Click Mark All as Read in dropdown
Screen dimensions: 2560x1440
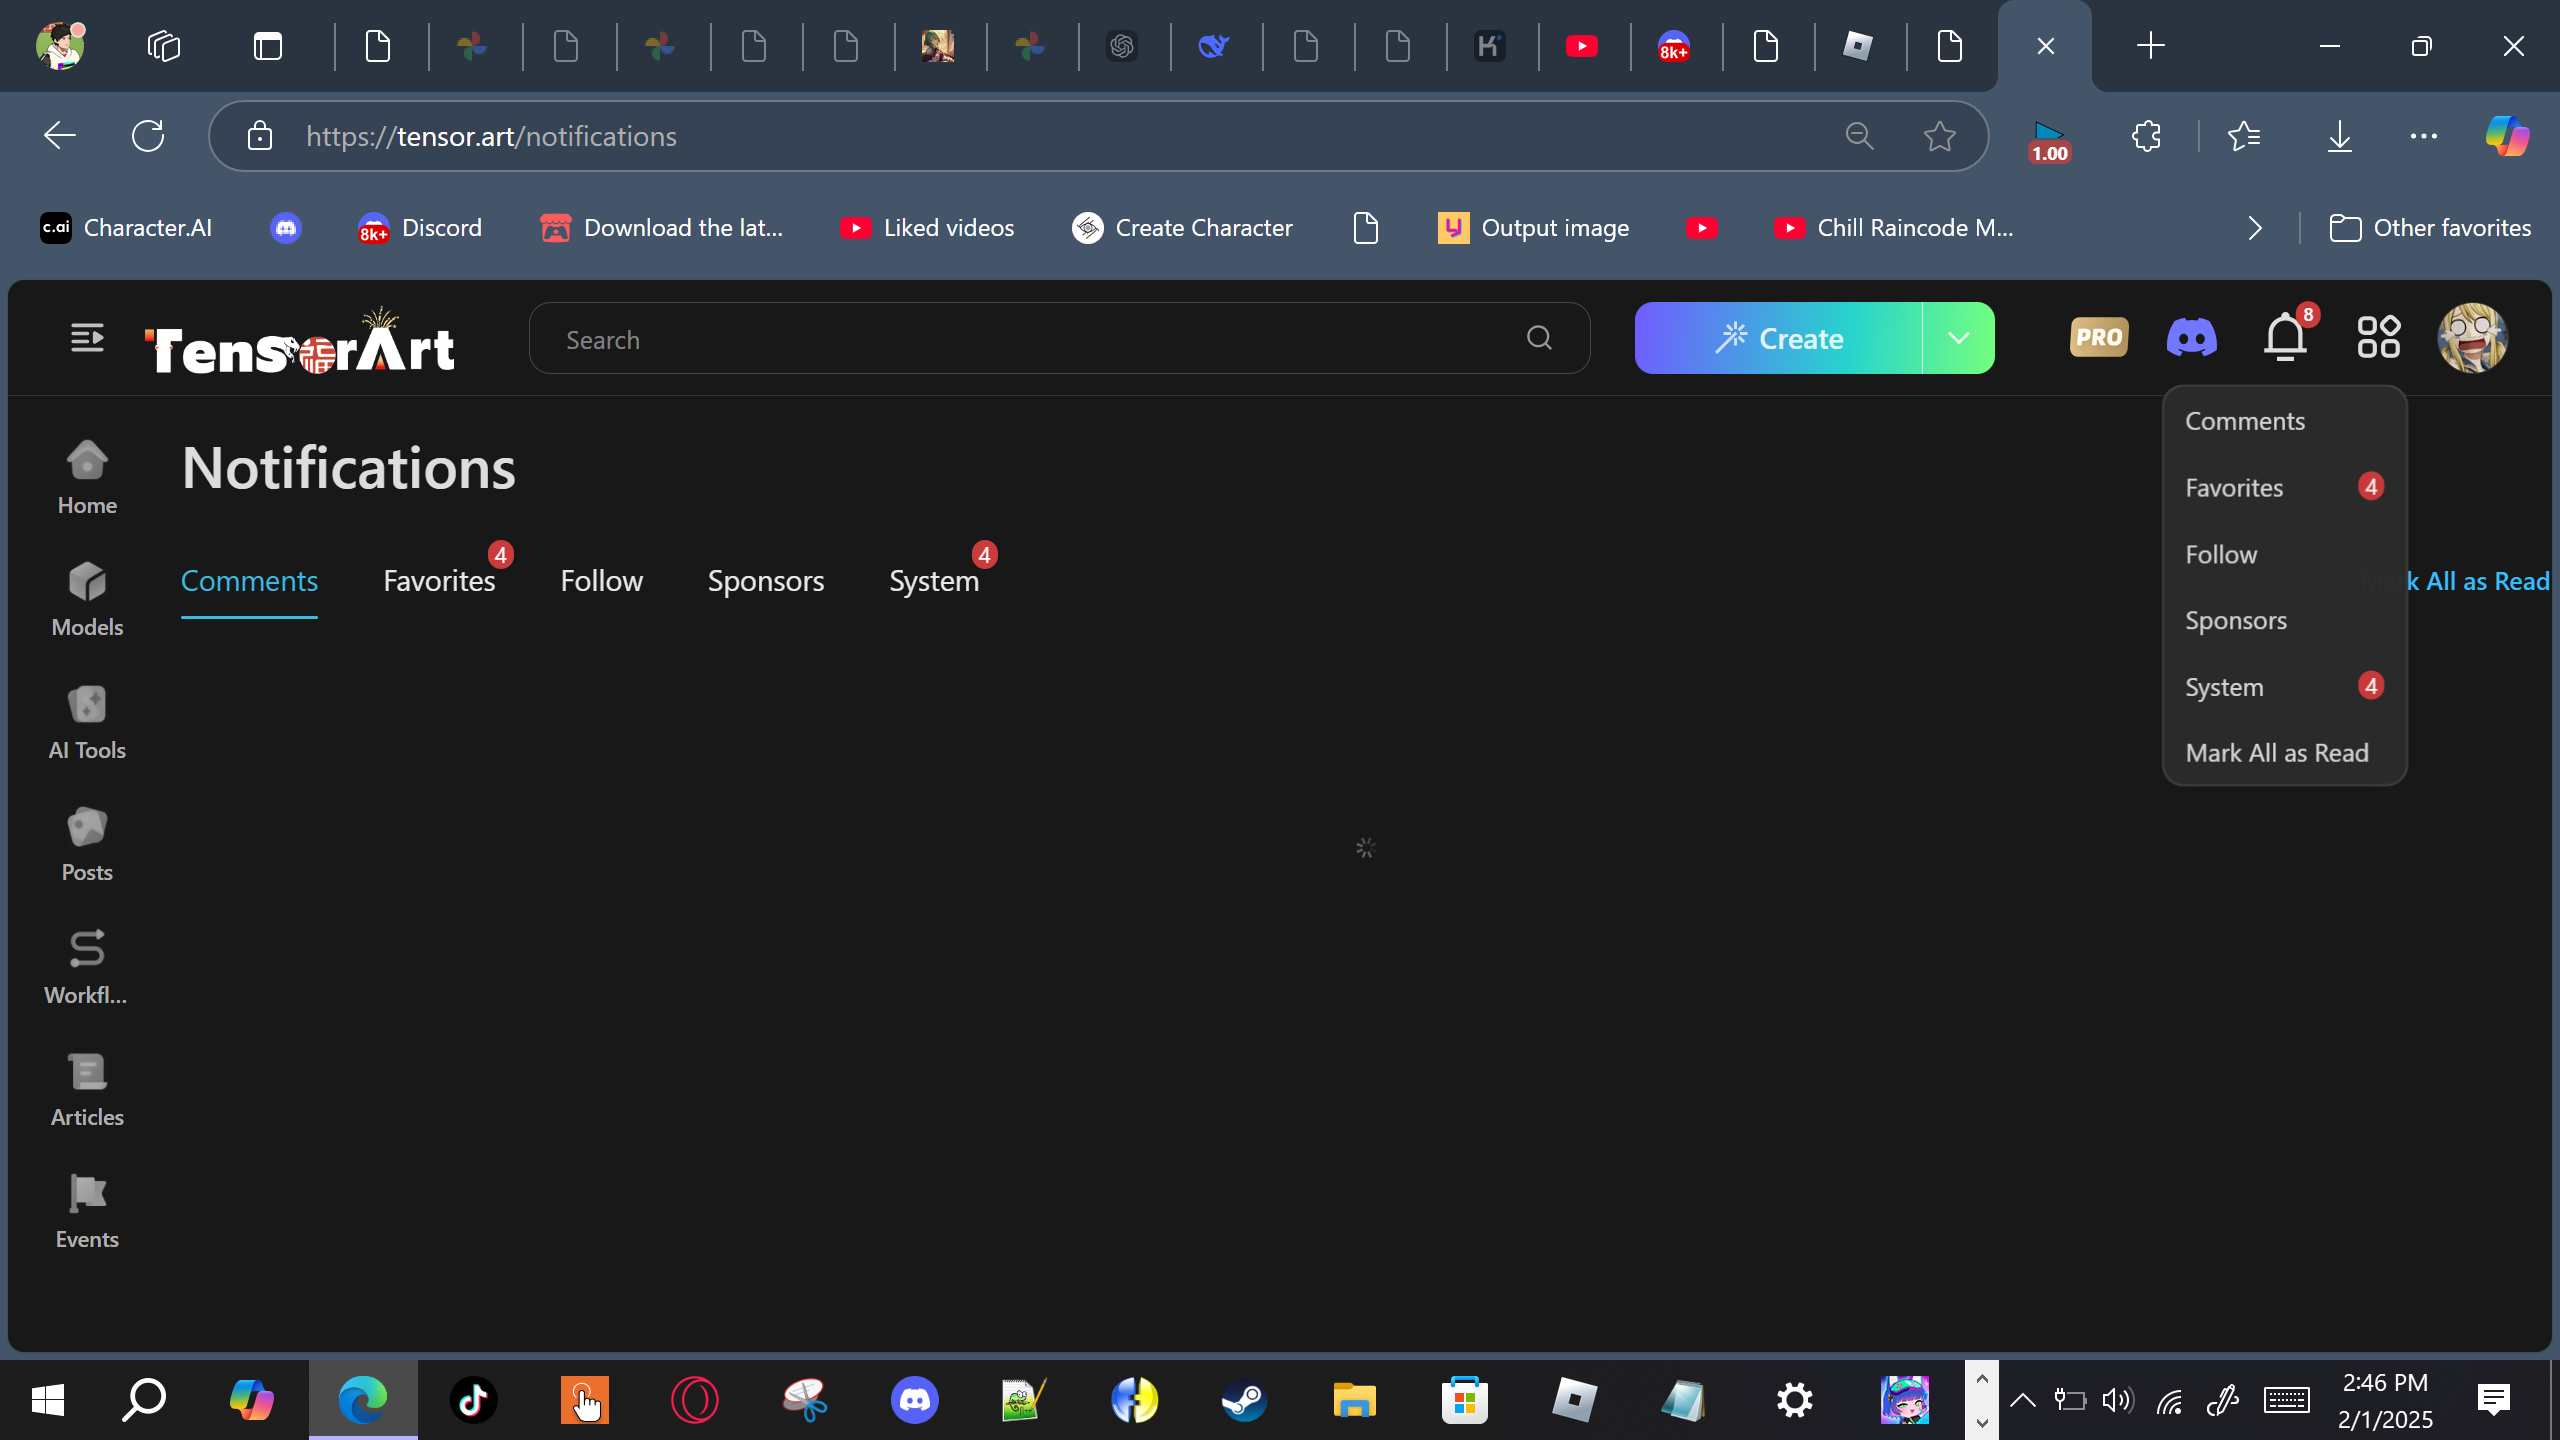pyautogui.click(x=2276, y=753)
